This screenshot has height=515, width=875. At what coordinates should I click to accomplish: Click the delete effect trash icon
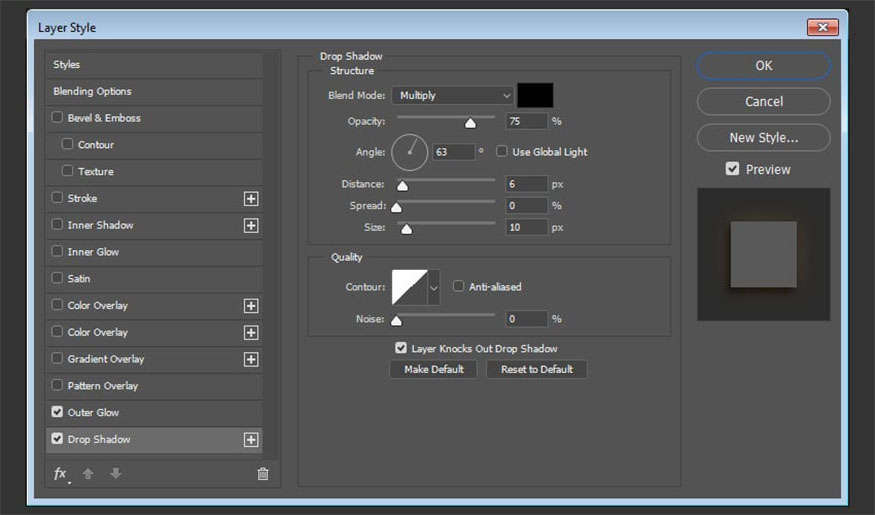point(263,474)
